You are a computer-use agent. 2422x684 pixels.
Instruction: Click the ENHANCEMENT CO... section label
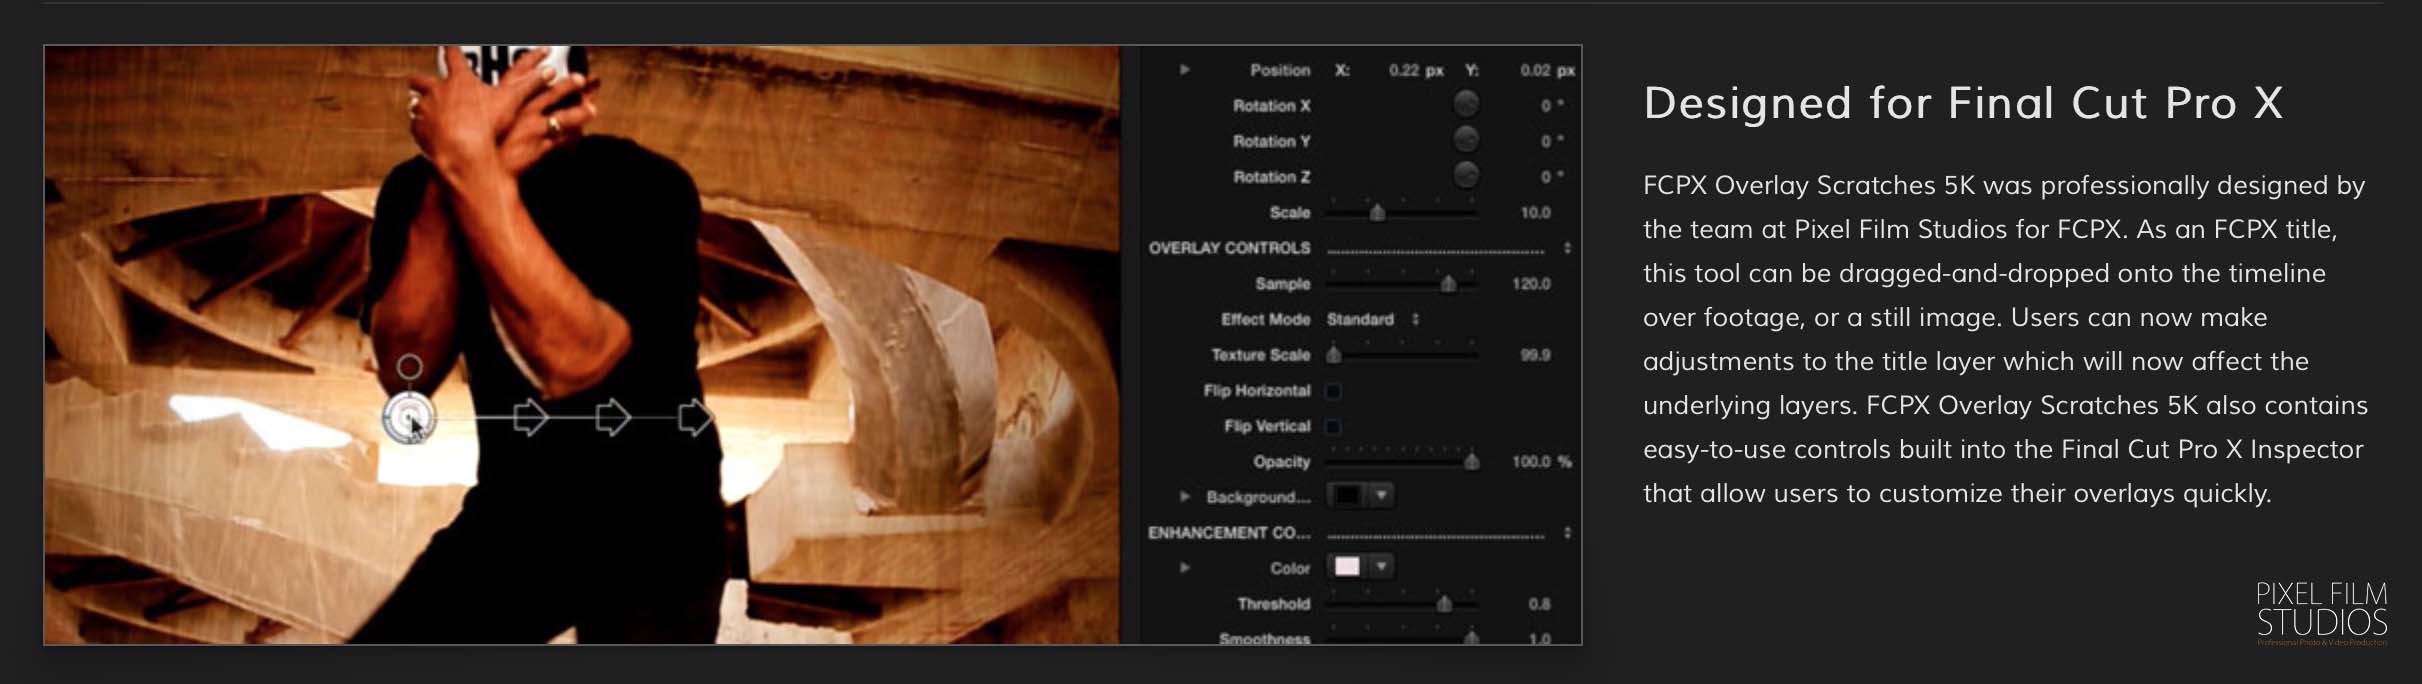pos(1229,533)
